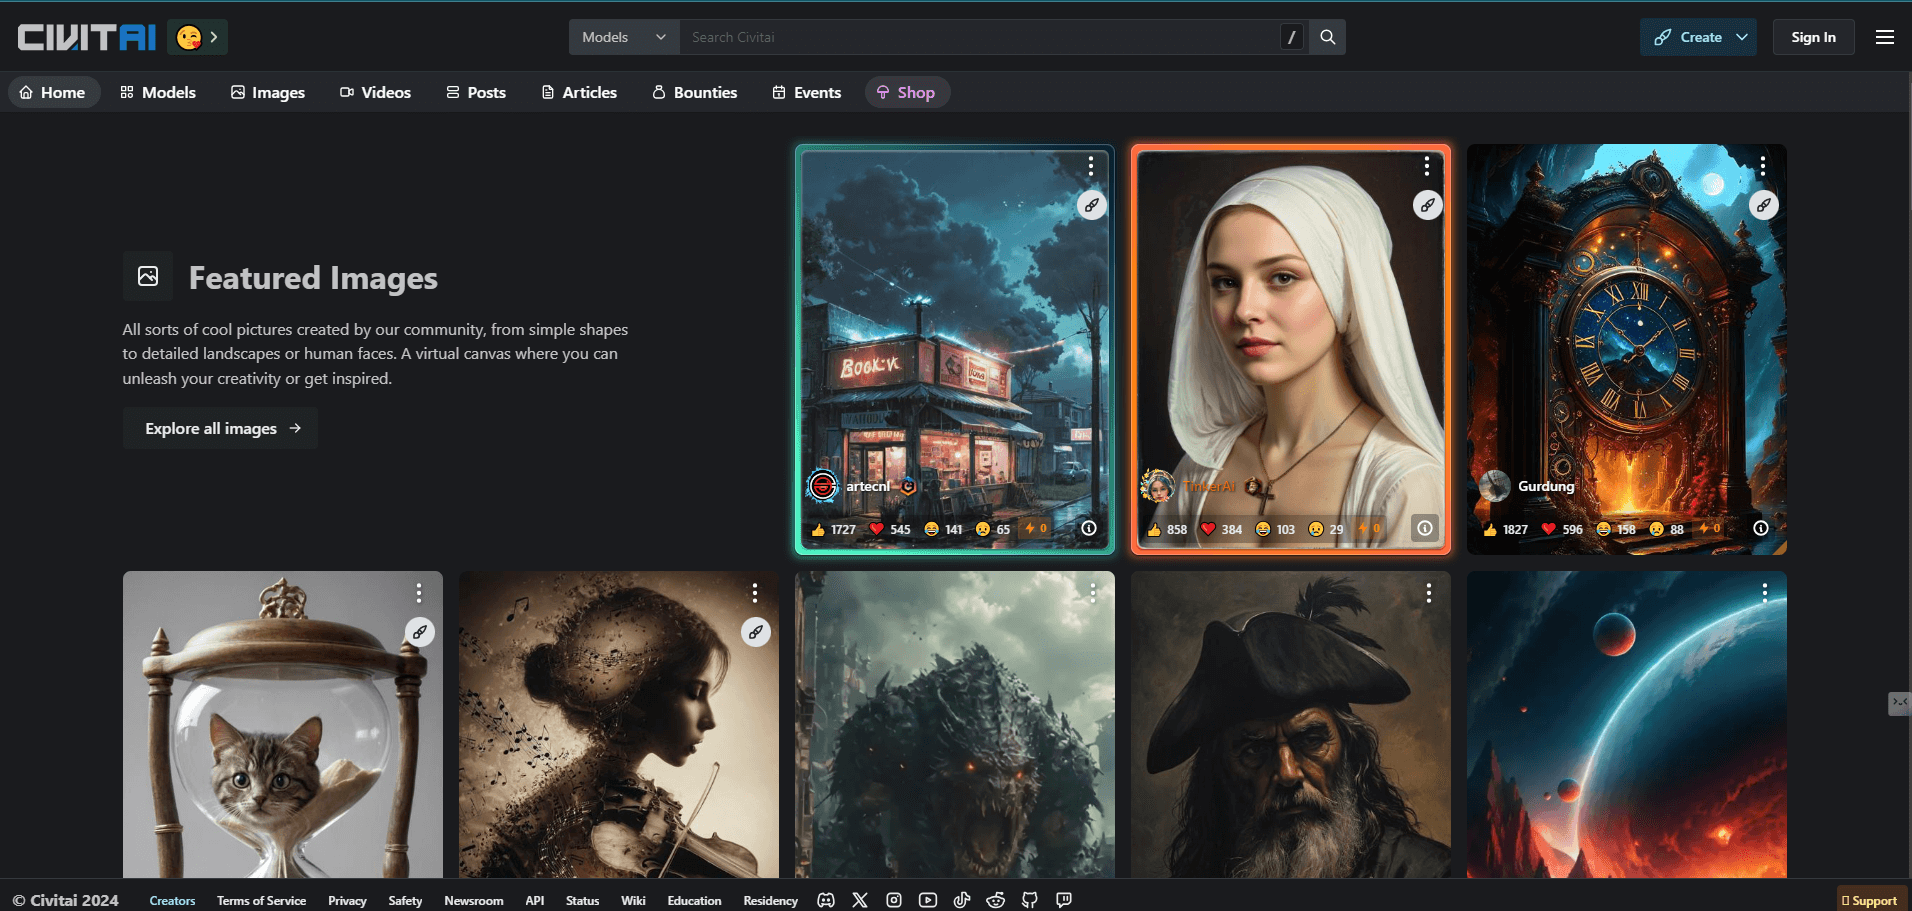
Task: Open the Shop tab
Action: [x=907, y=92]
